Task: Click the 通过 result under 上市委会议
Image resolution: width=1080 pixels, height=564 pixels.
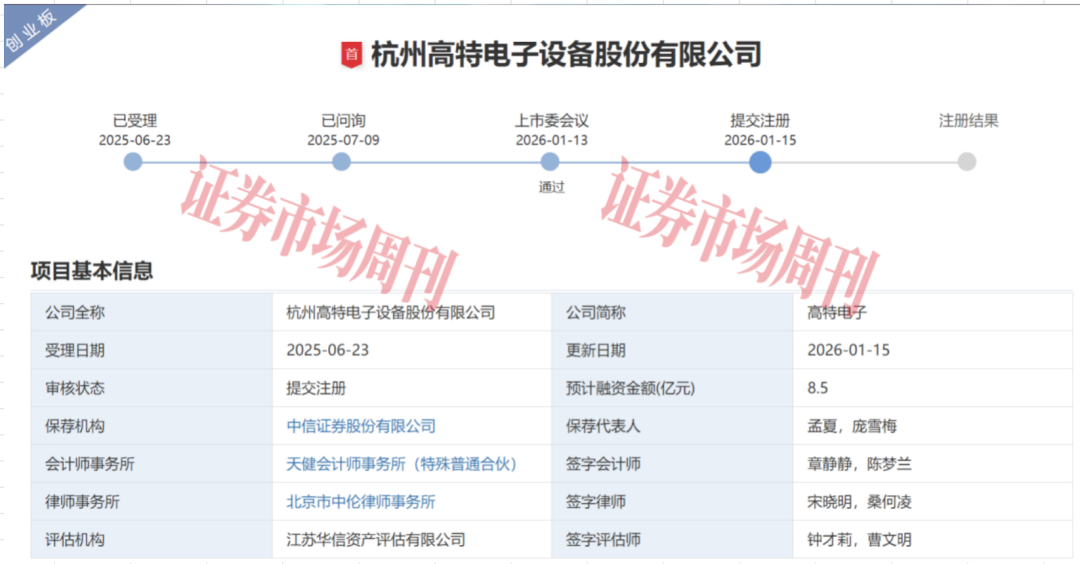Action: 551,187
